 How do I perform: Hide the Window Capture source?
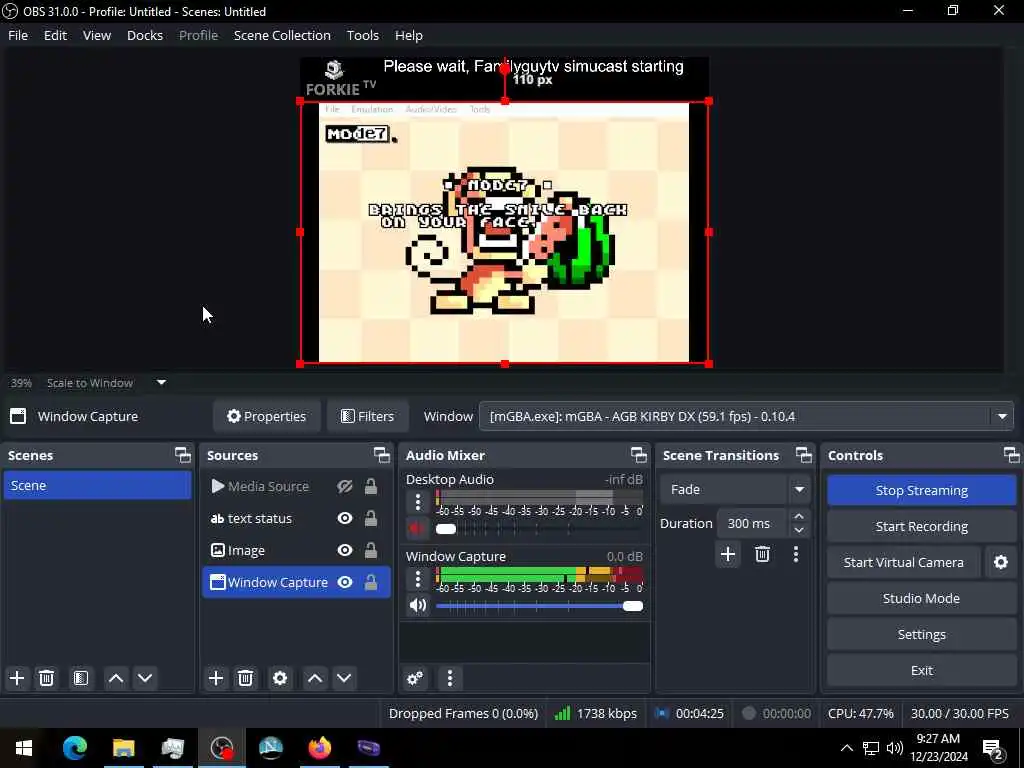[x=345, y=583]
